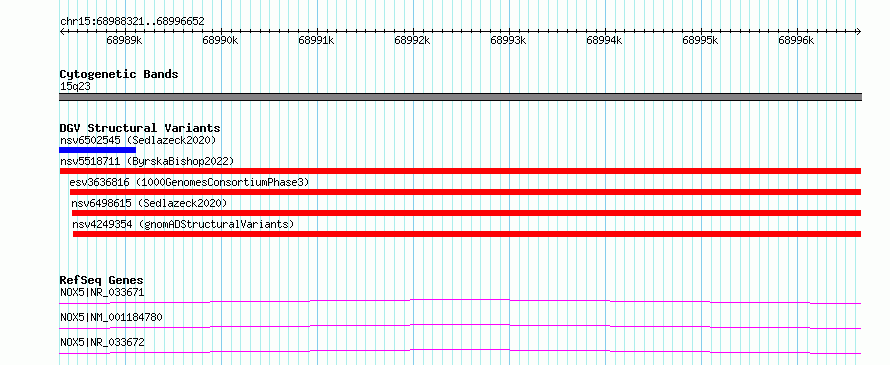Open nsv6498615 (Sedlazeck2020) label
890x365 pixels.
(x=149, y=203)
